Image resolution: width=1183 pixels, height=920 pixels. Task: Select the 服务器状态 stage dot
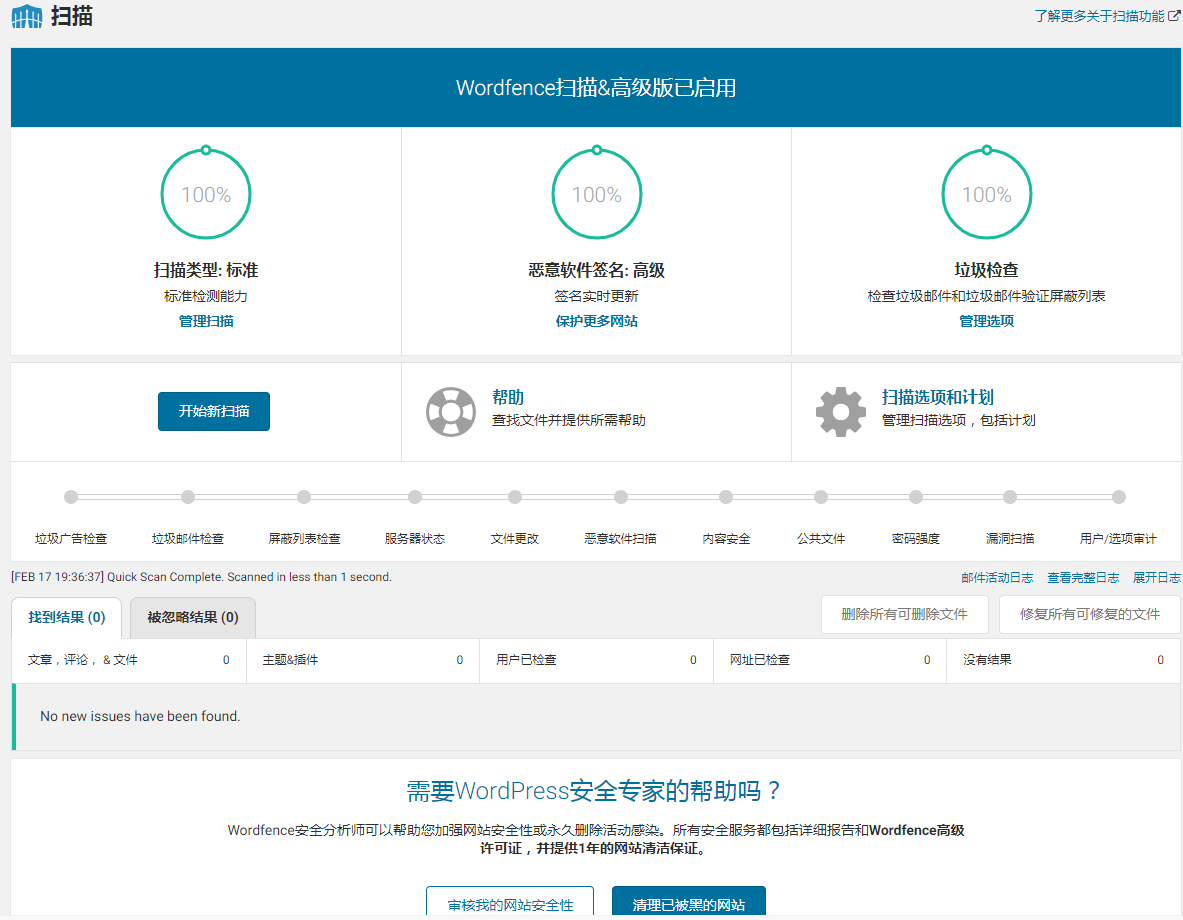415,497
